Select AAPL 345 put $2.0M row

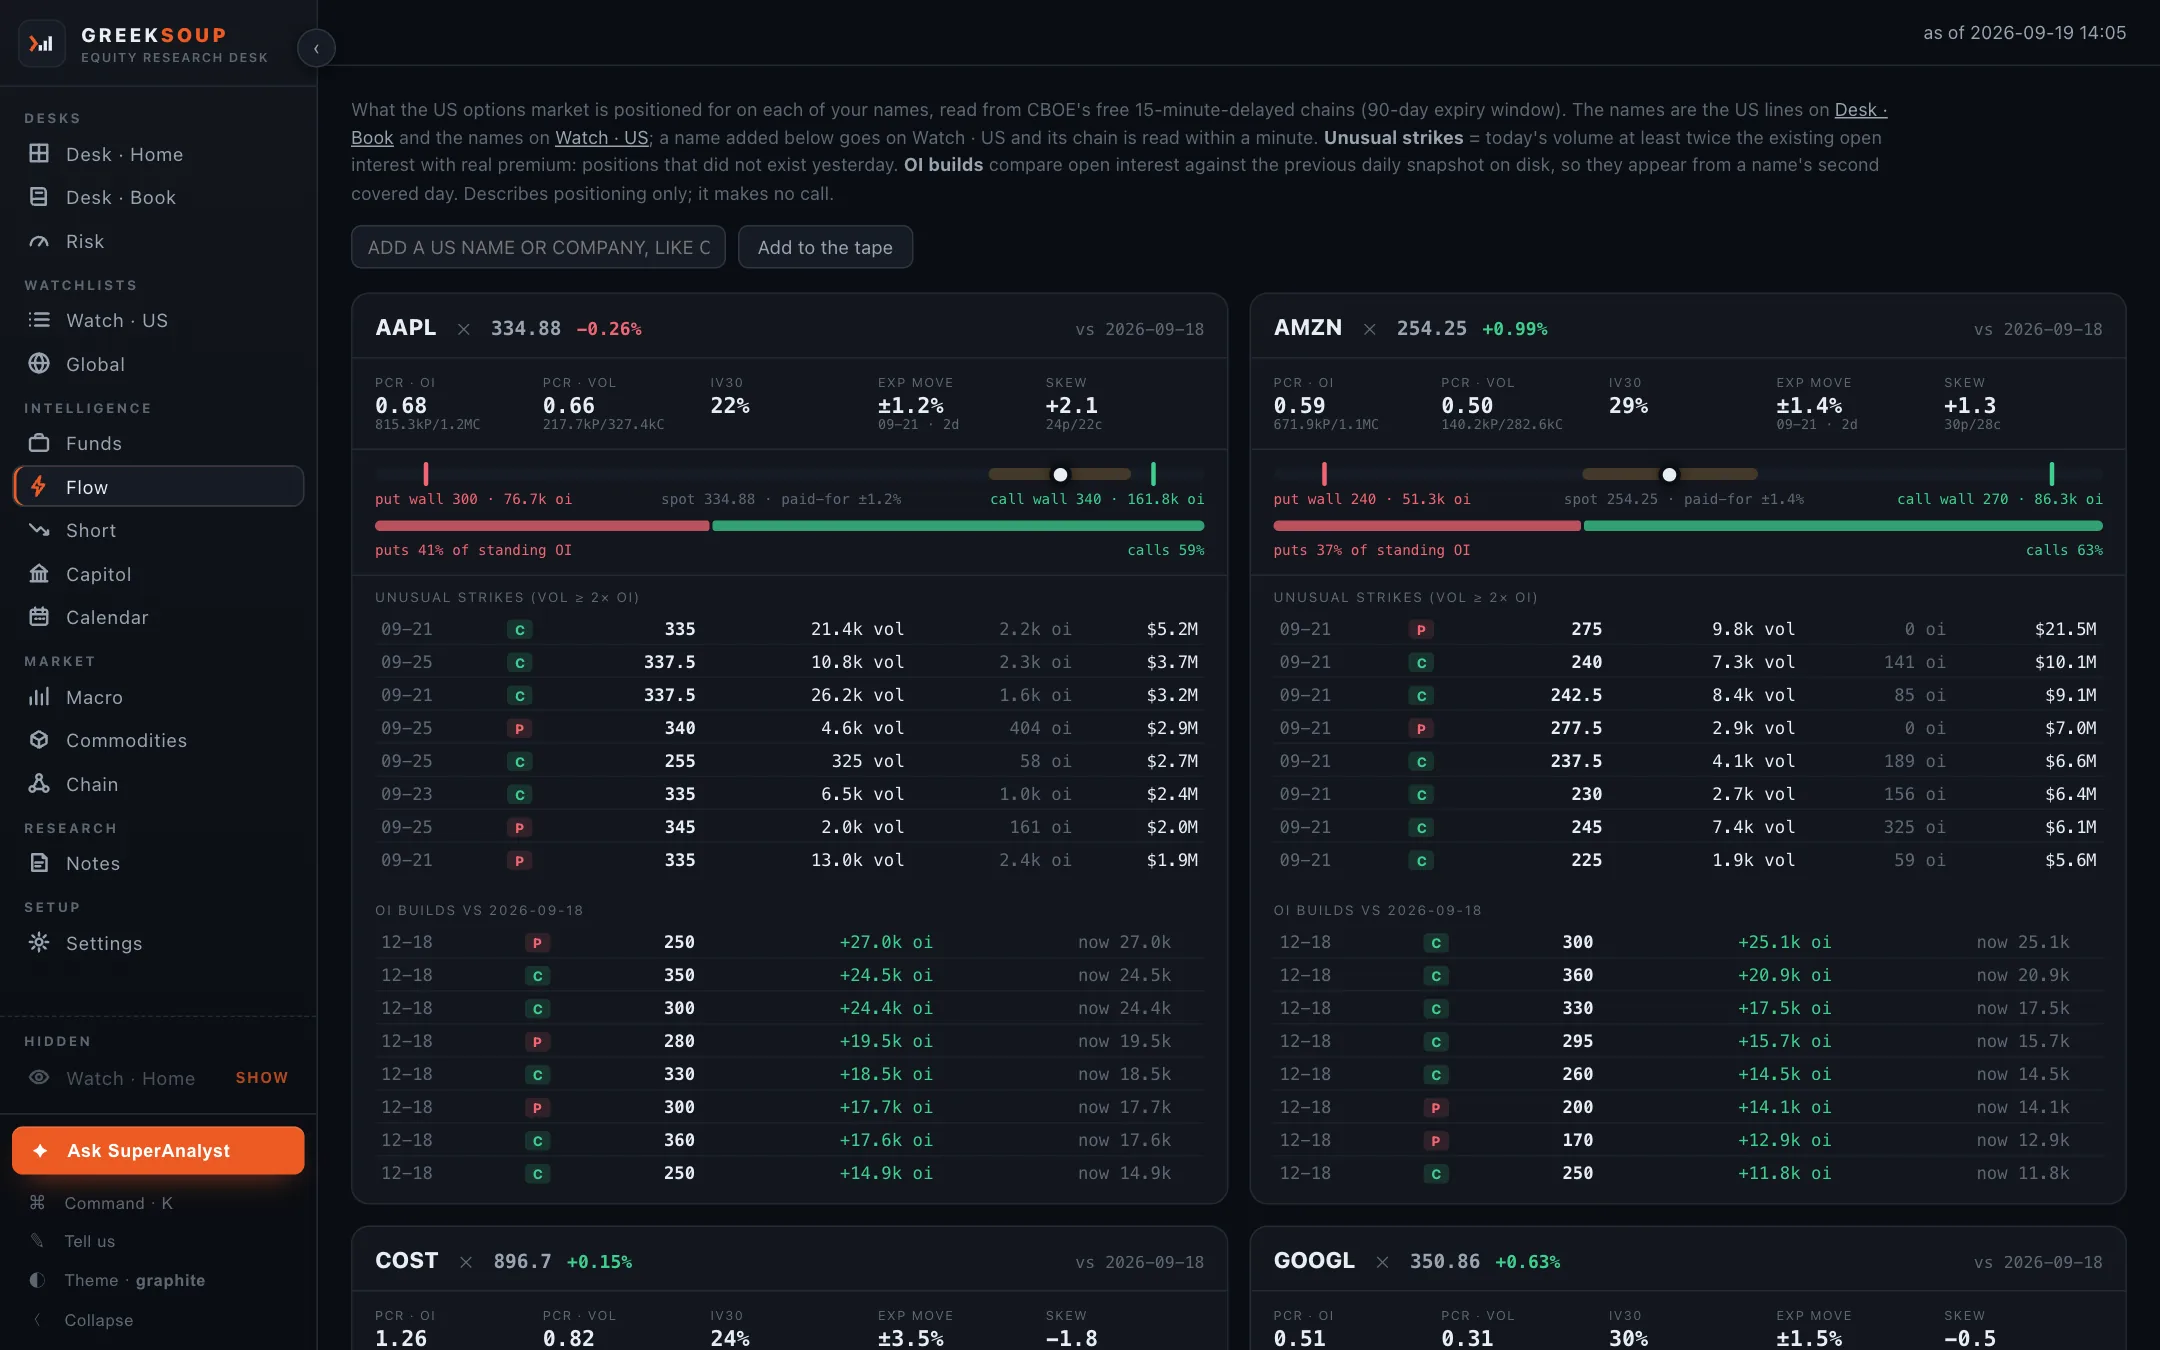789,827
